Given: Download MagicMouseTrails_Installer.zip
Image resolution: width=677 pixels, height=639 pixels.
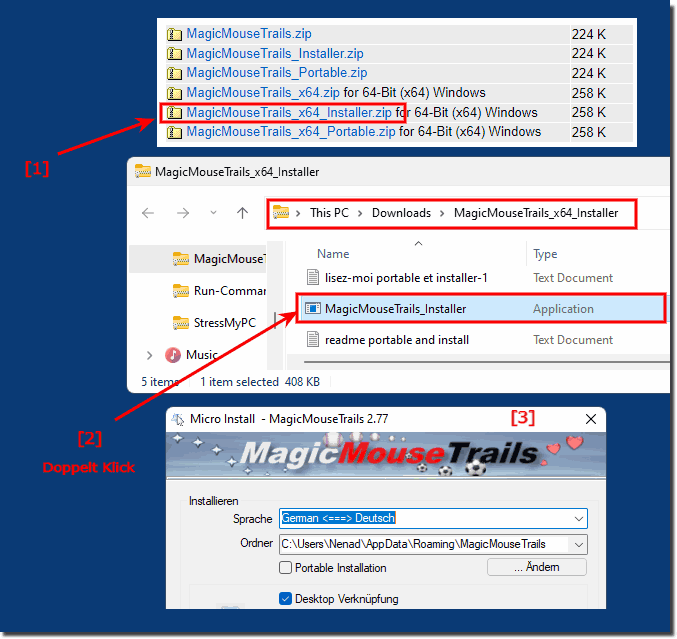Looking at the screenshot, I should point(275,54).
